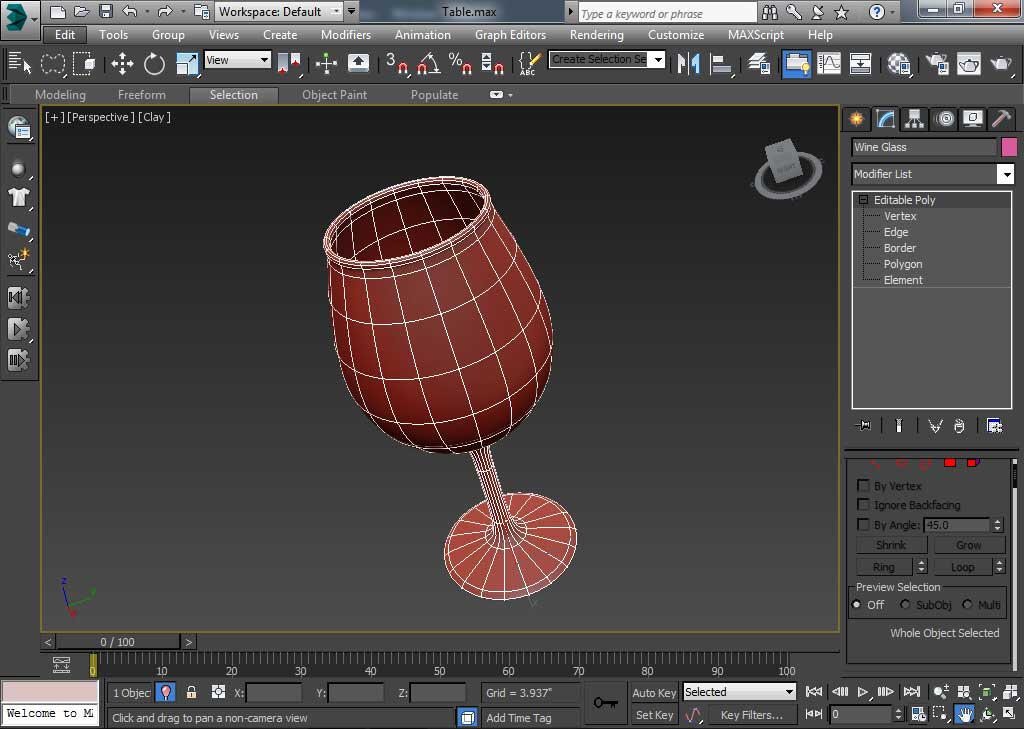The width and height of the screenshot is (1024, 729).
Task: Enable the Ignore Backfacing checkbox
Action: [x=863, y=505]
